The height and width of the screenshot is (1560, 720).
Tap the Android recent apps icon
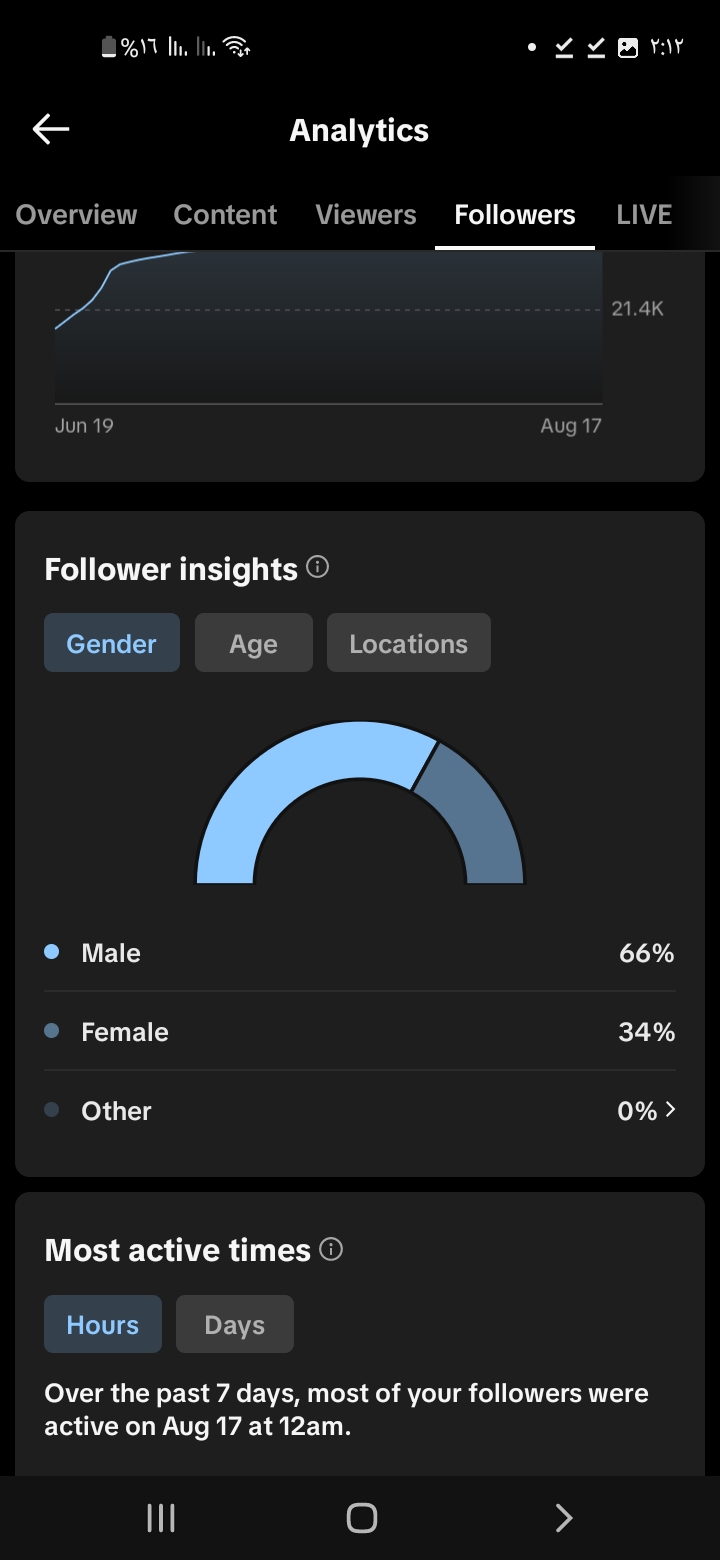point(161,1518)
